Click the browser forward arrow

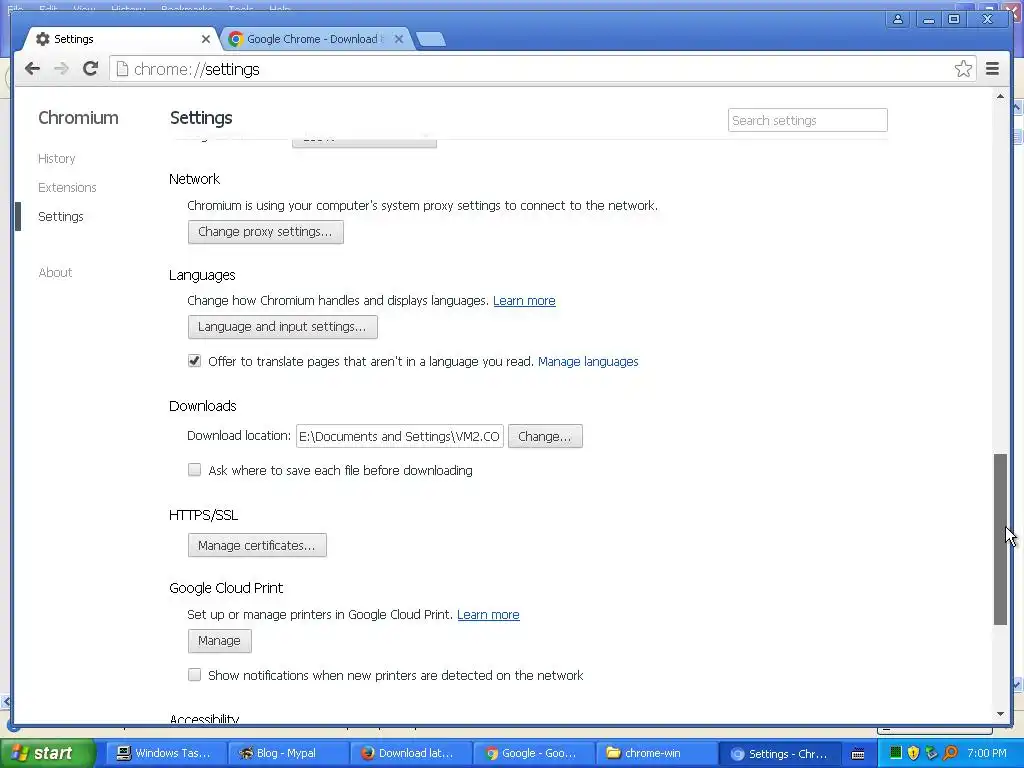tap(61, 69)
